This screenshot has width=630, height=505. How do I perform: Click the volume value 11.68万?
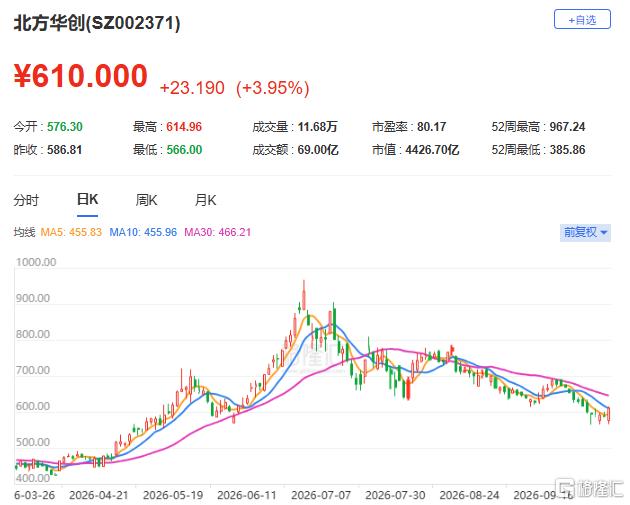coord(317,127)
